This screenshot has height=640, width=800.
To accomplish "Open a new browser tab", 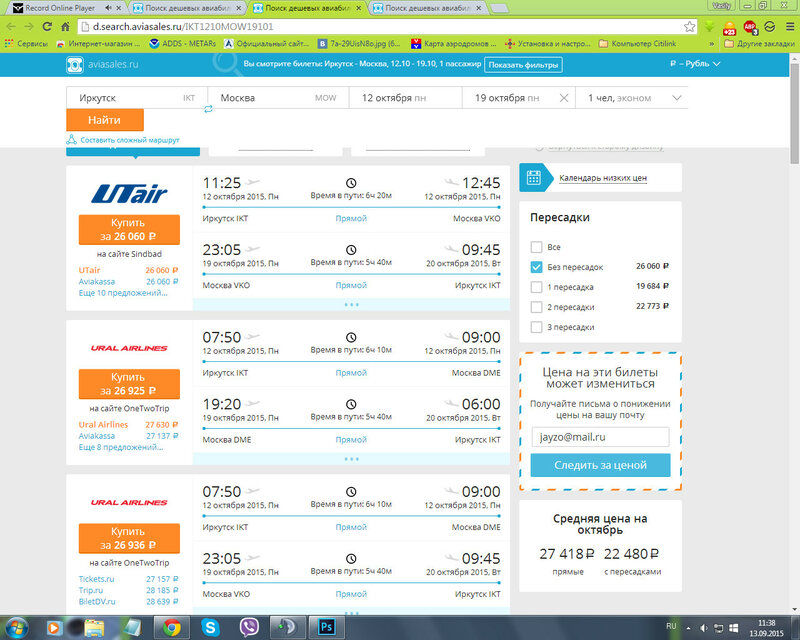I will 499,8.
